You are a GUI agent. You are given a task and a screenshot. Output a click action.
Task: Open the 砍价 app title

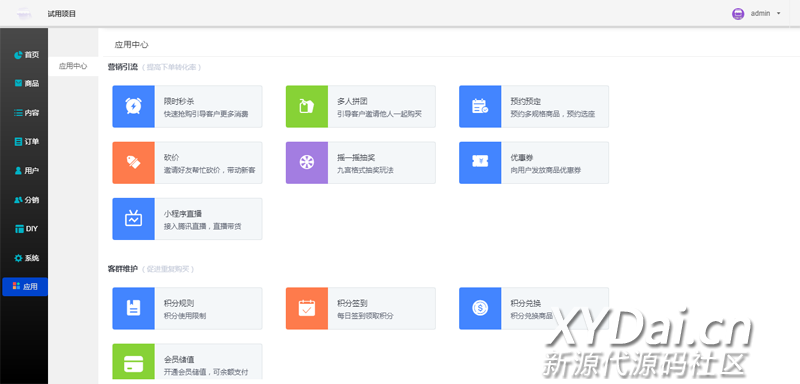171,158
